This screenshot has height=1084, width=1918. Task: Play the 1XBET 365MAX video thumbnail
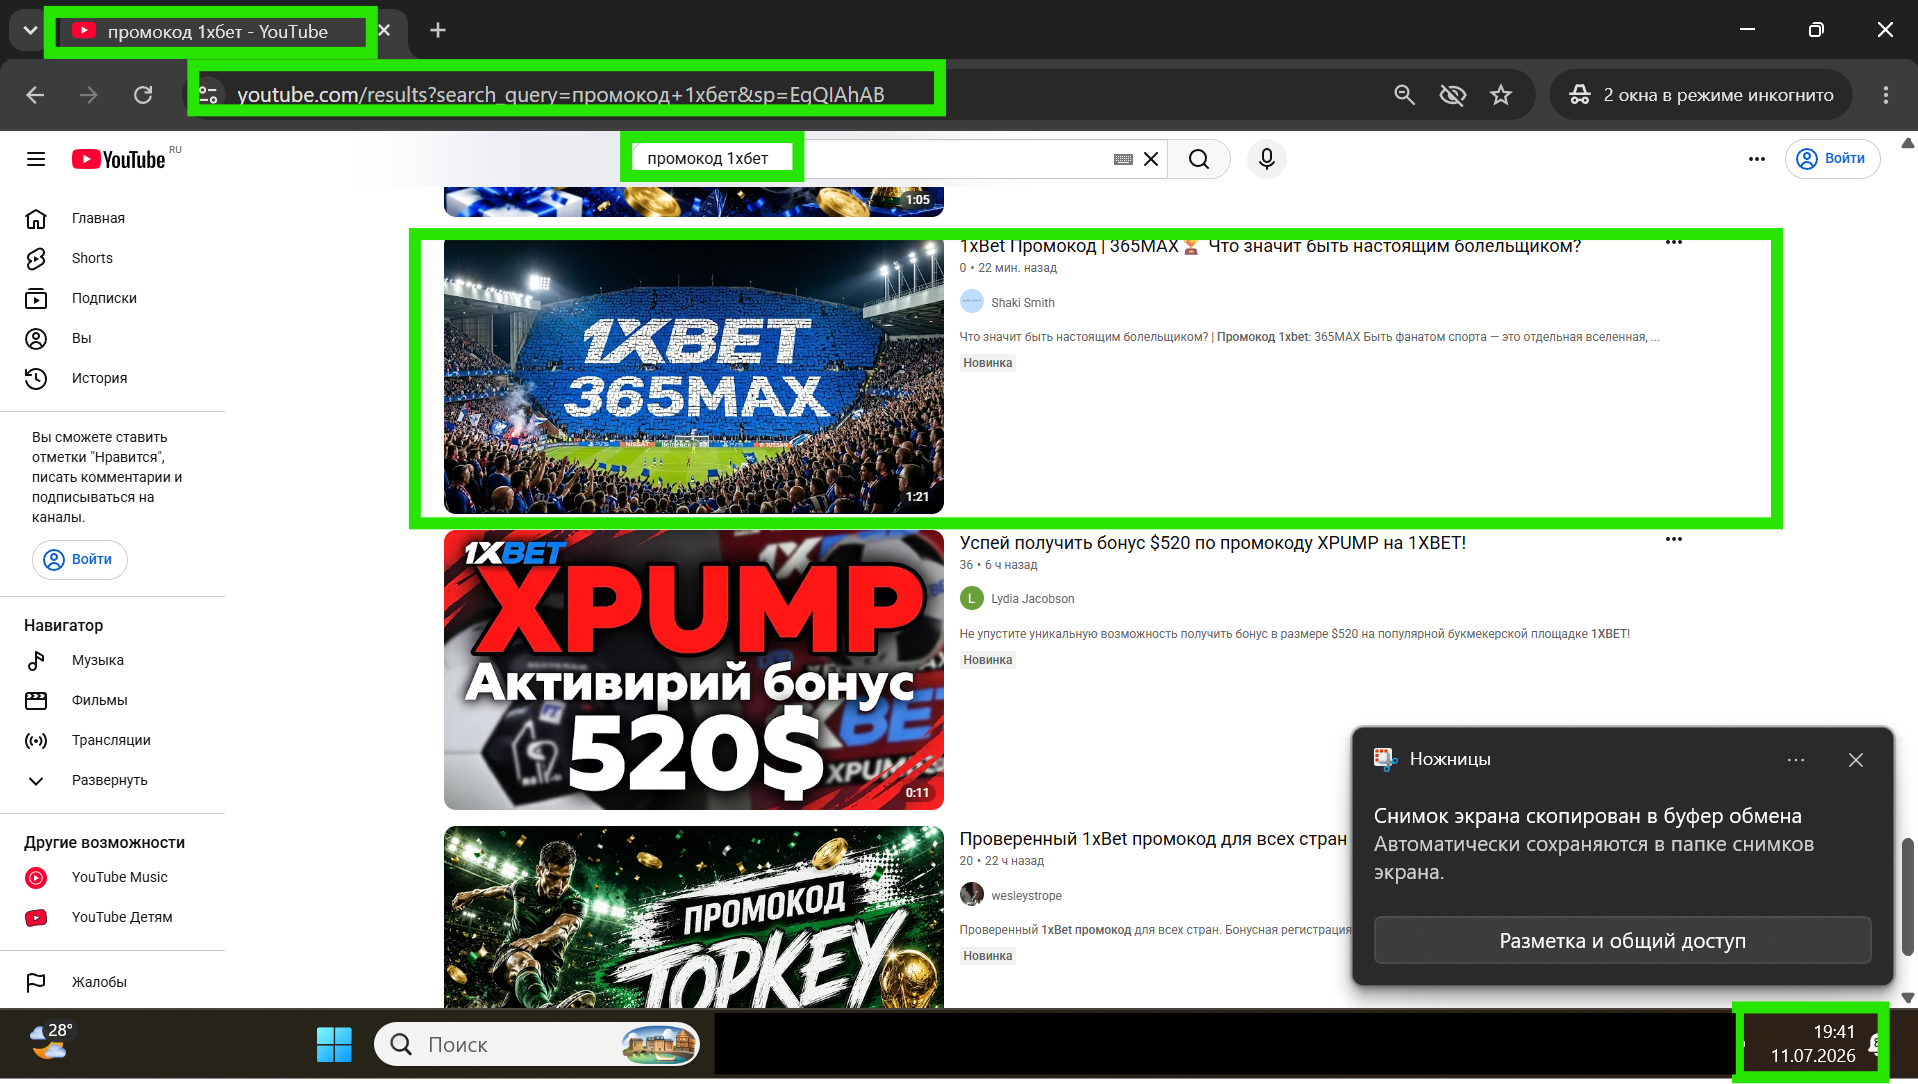coord(694,376)
